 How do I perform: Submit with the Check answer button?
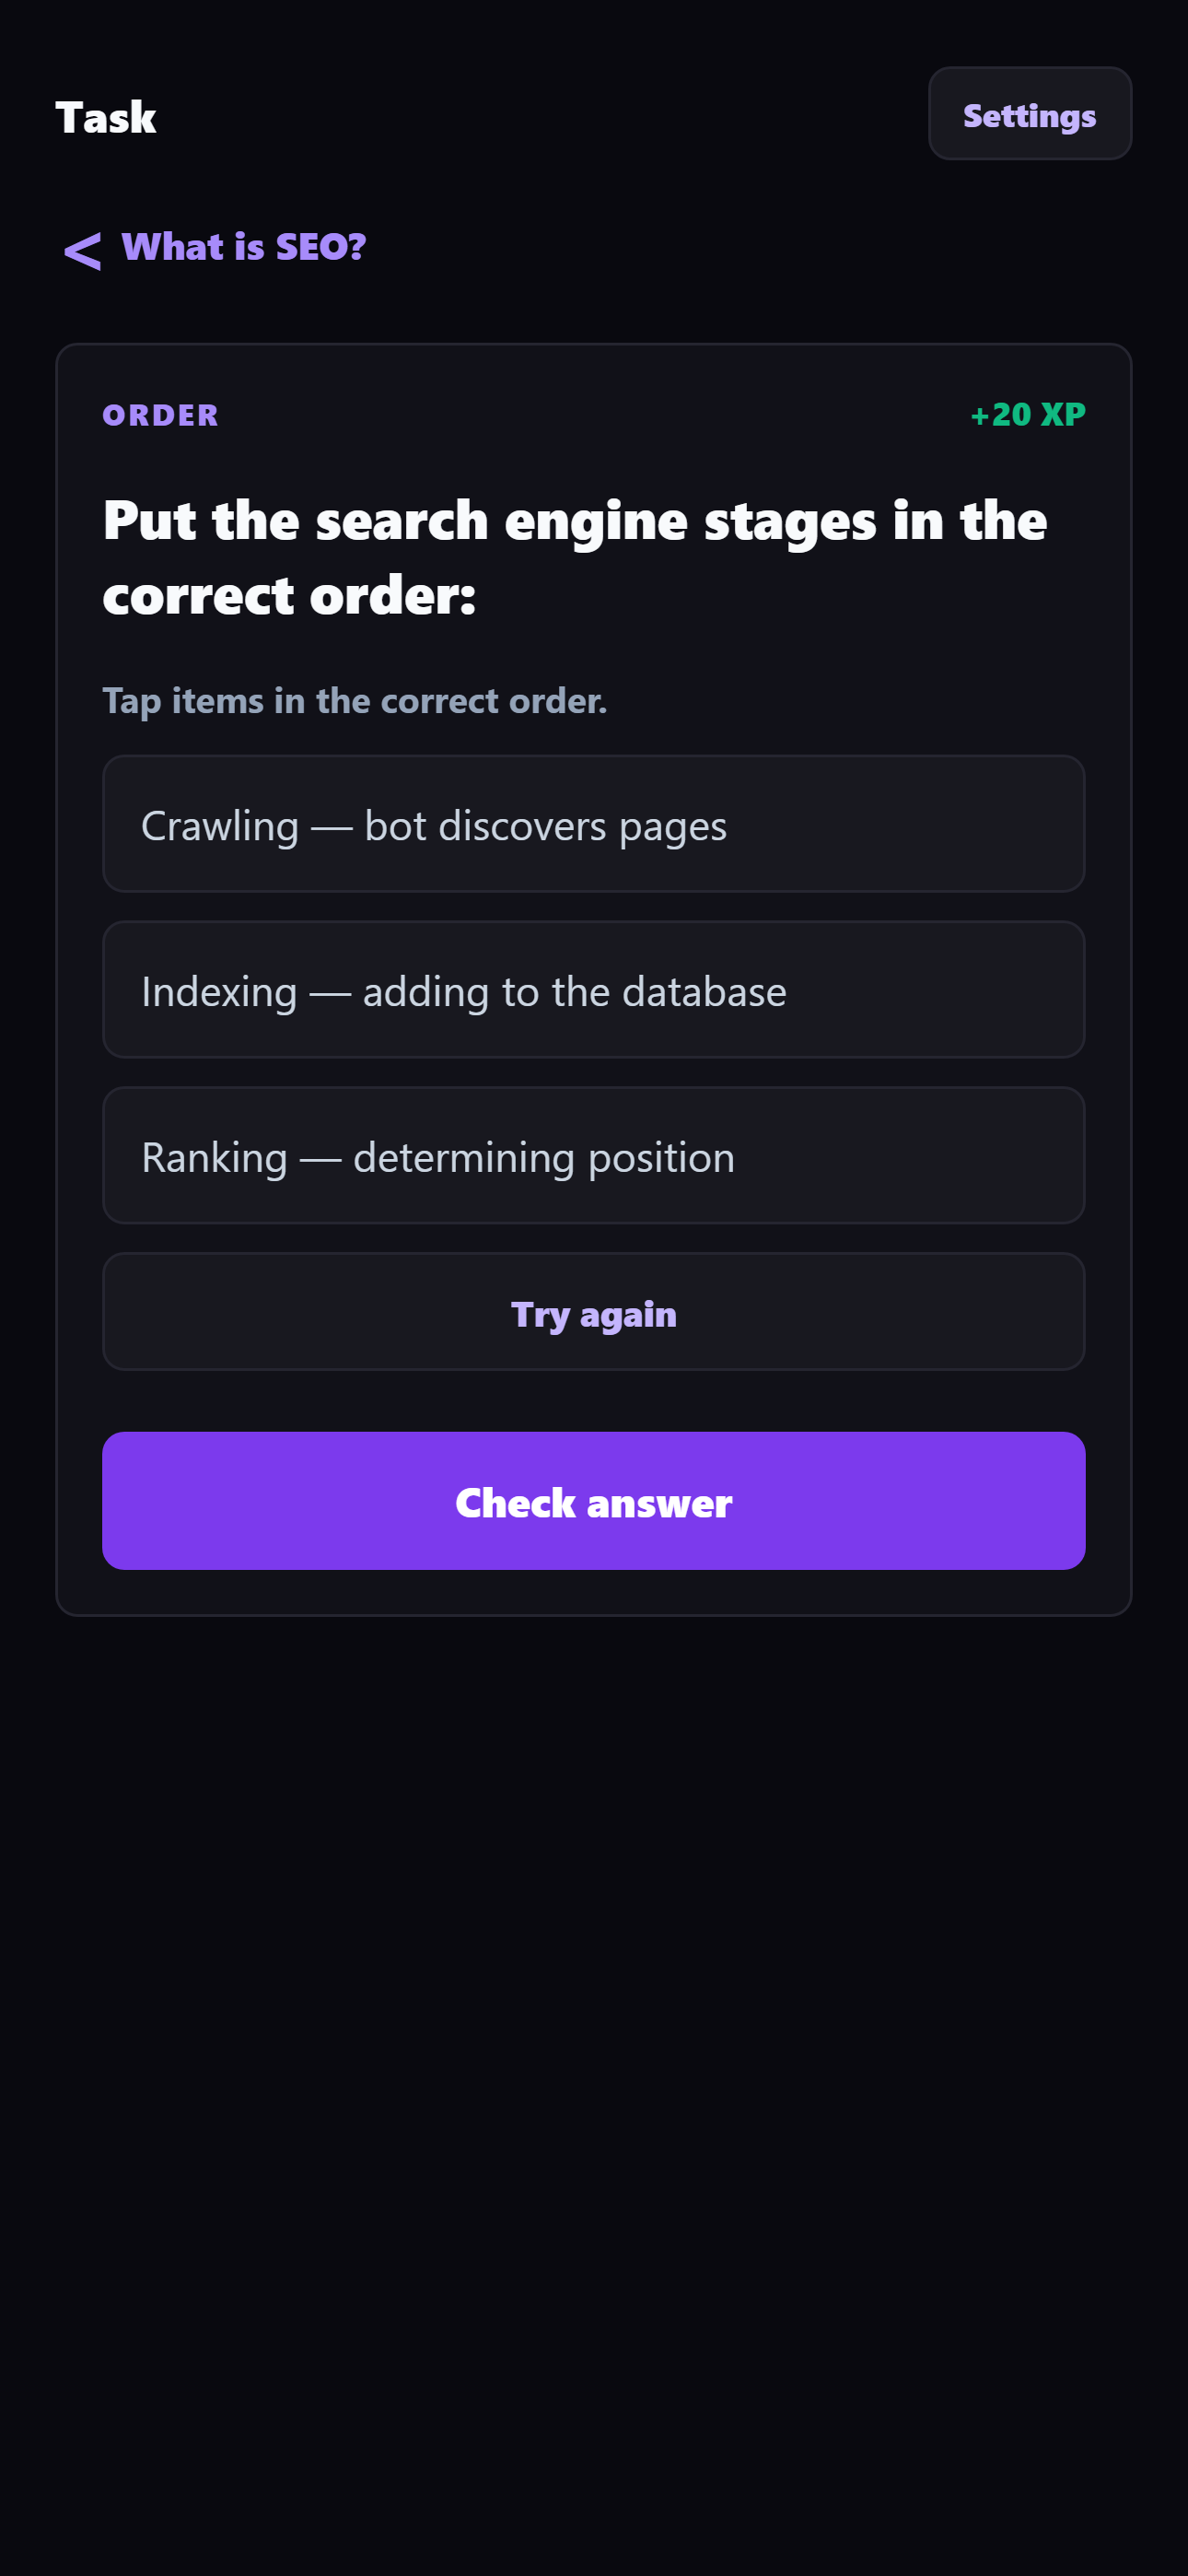[593, 1500]
